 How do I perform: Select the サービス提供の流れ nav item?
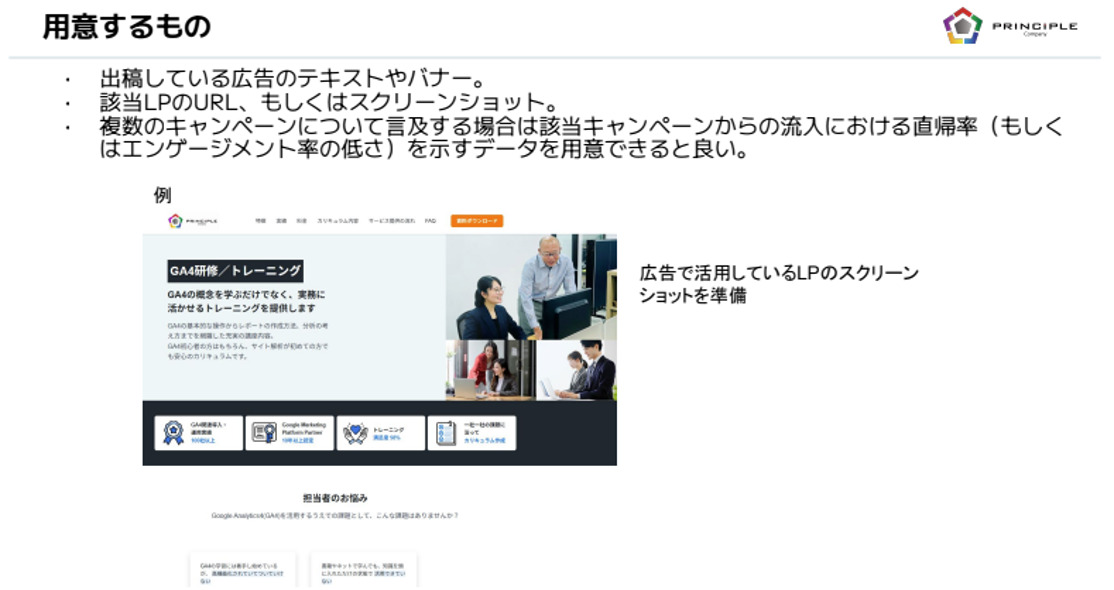[390, 221]
